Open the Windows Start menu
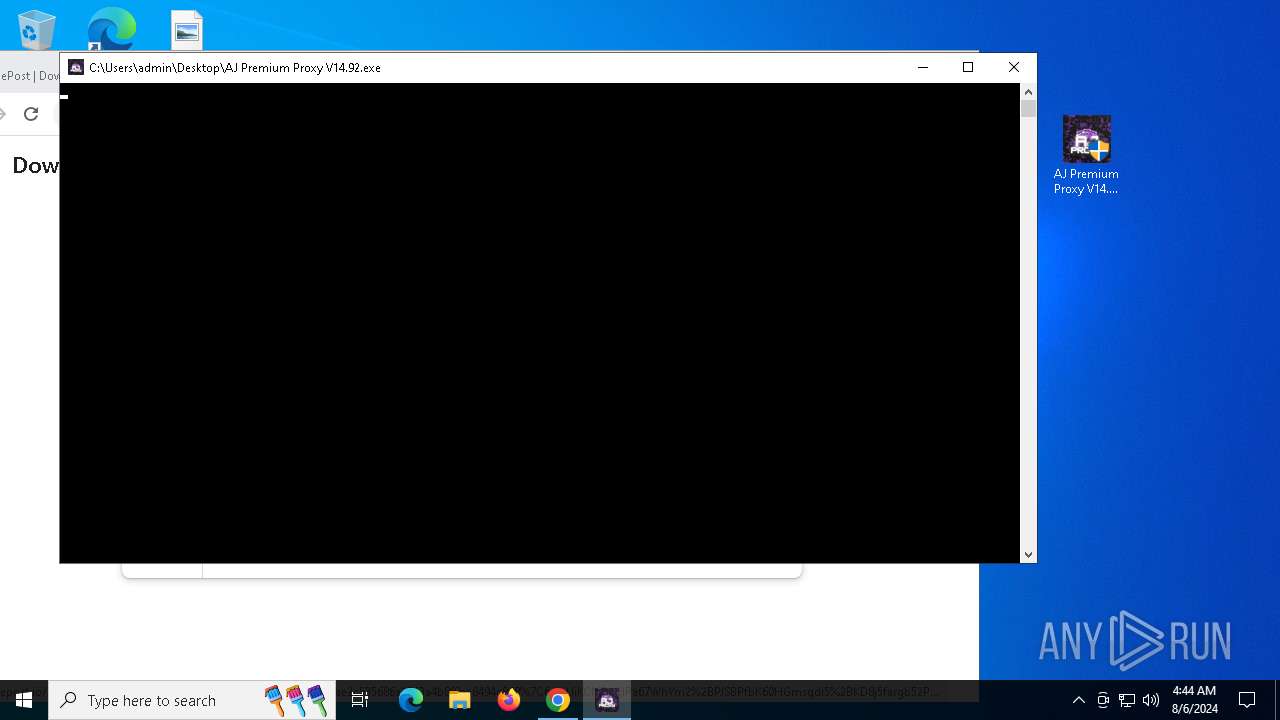This screenshot has height=720, width=1280. tap(24, 700)
